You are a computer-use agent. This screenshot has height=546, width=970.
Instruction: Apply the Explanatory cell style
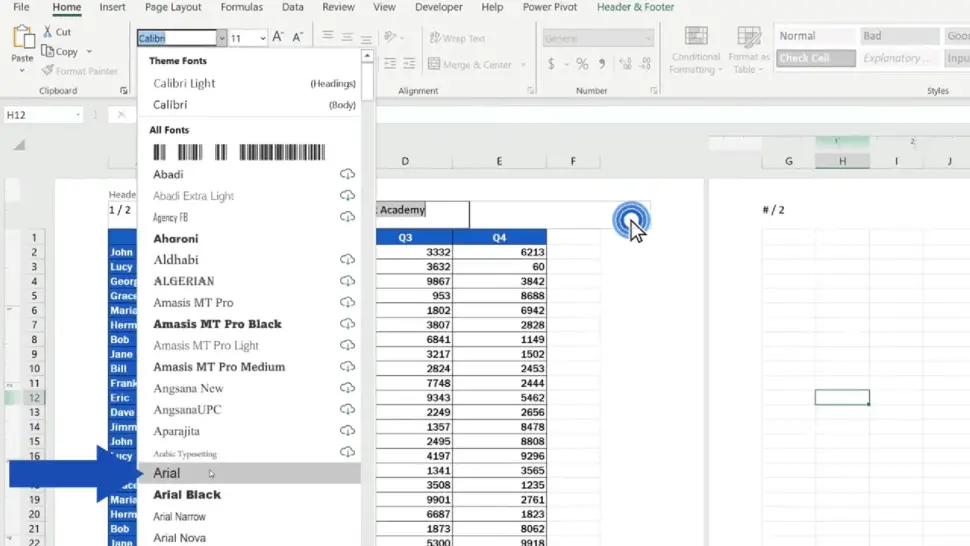click(900, 58)
